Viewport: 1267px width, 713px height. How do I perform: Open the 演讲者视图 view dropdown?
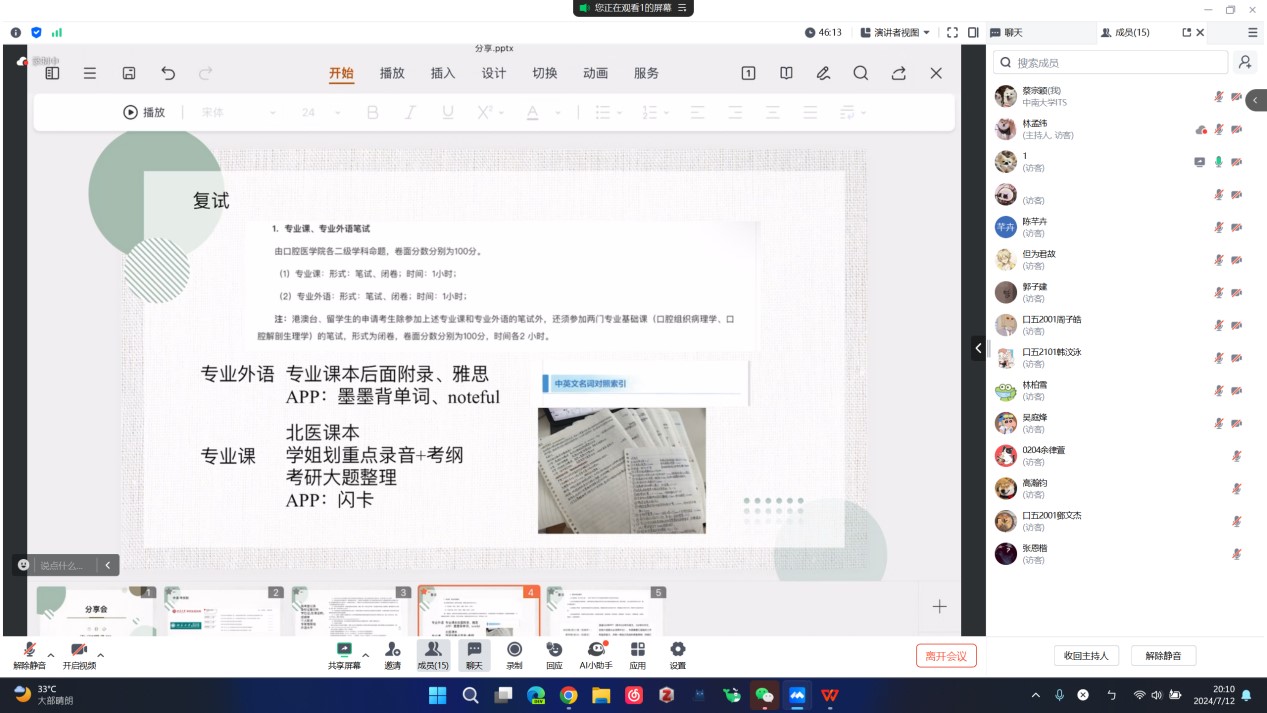click(895, 32)
